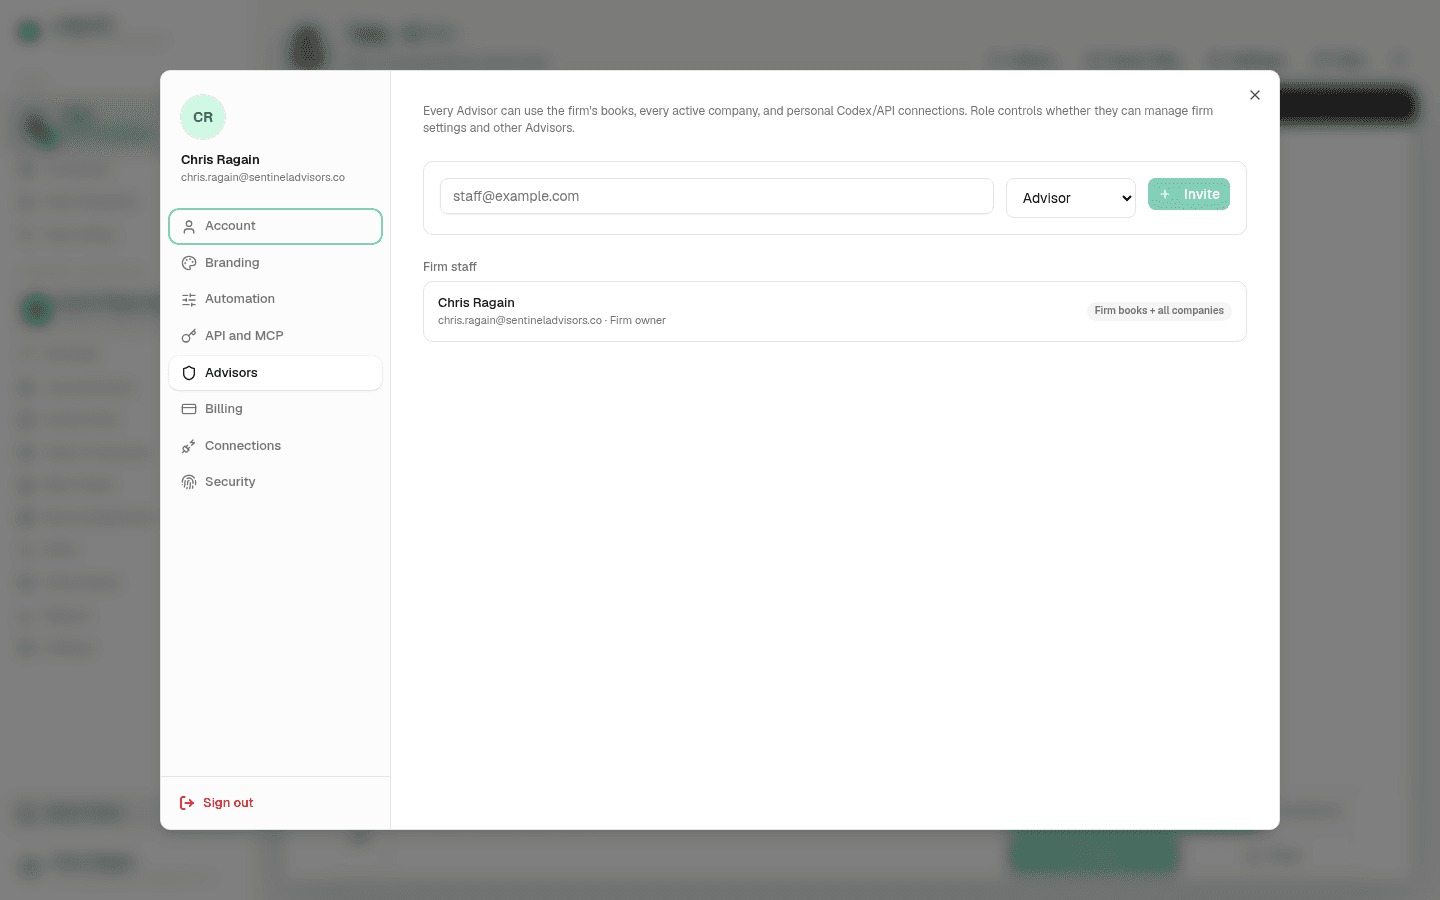Focus the staff email input field
This screenshot has height=900, width=1440.
716,196
